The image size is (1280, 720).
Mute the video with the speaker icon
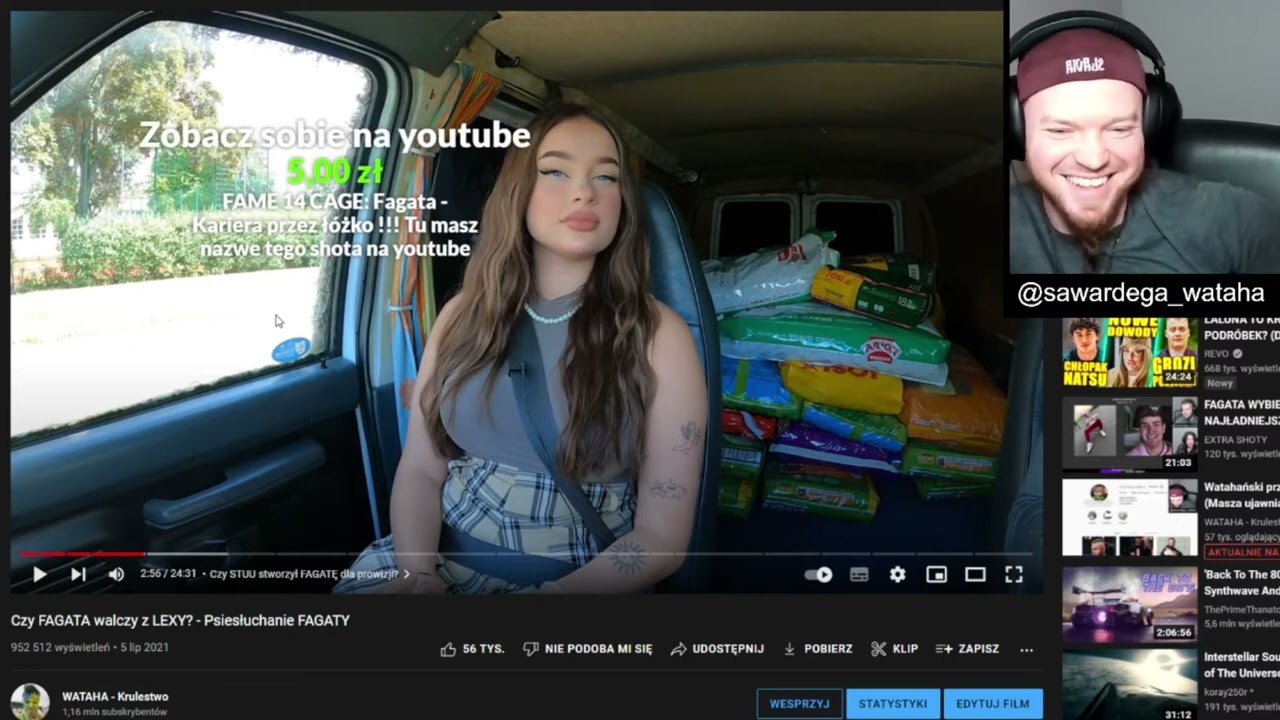(116, 574)
